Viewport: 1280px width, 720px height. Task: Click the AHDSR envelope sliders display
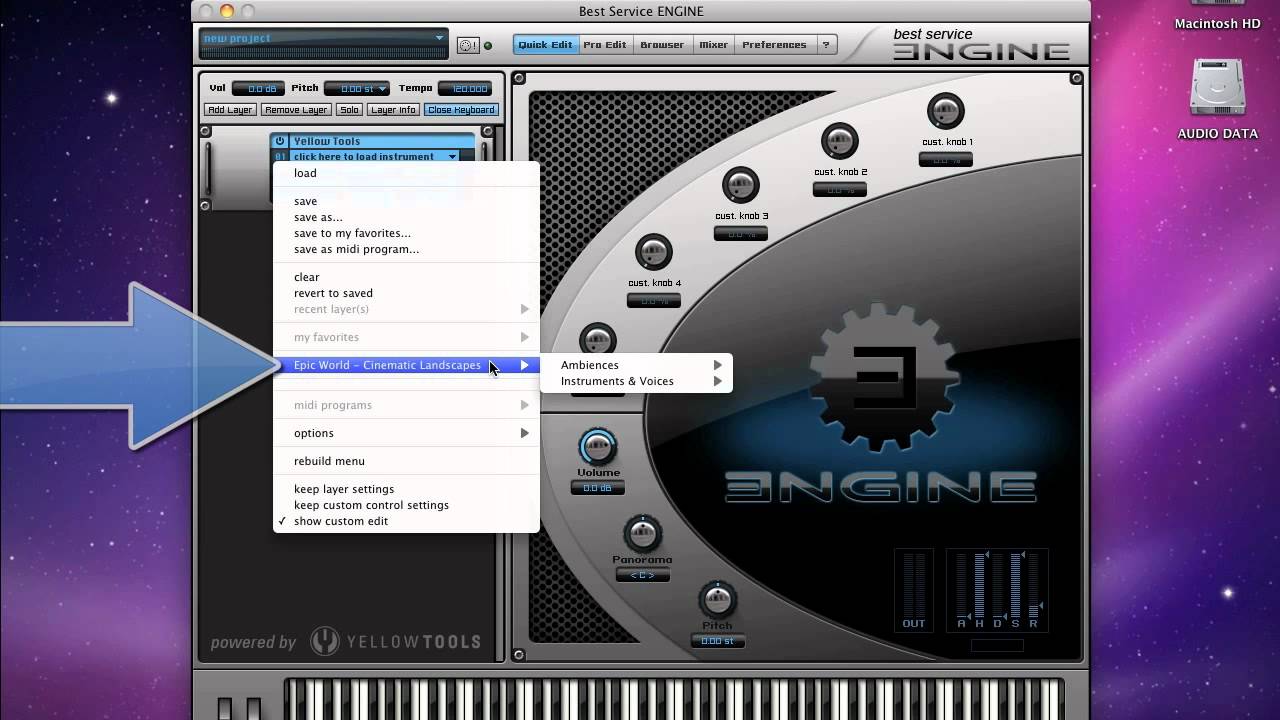[997, 591]
